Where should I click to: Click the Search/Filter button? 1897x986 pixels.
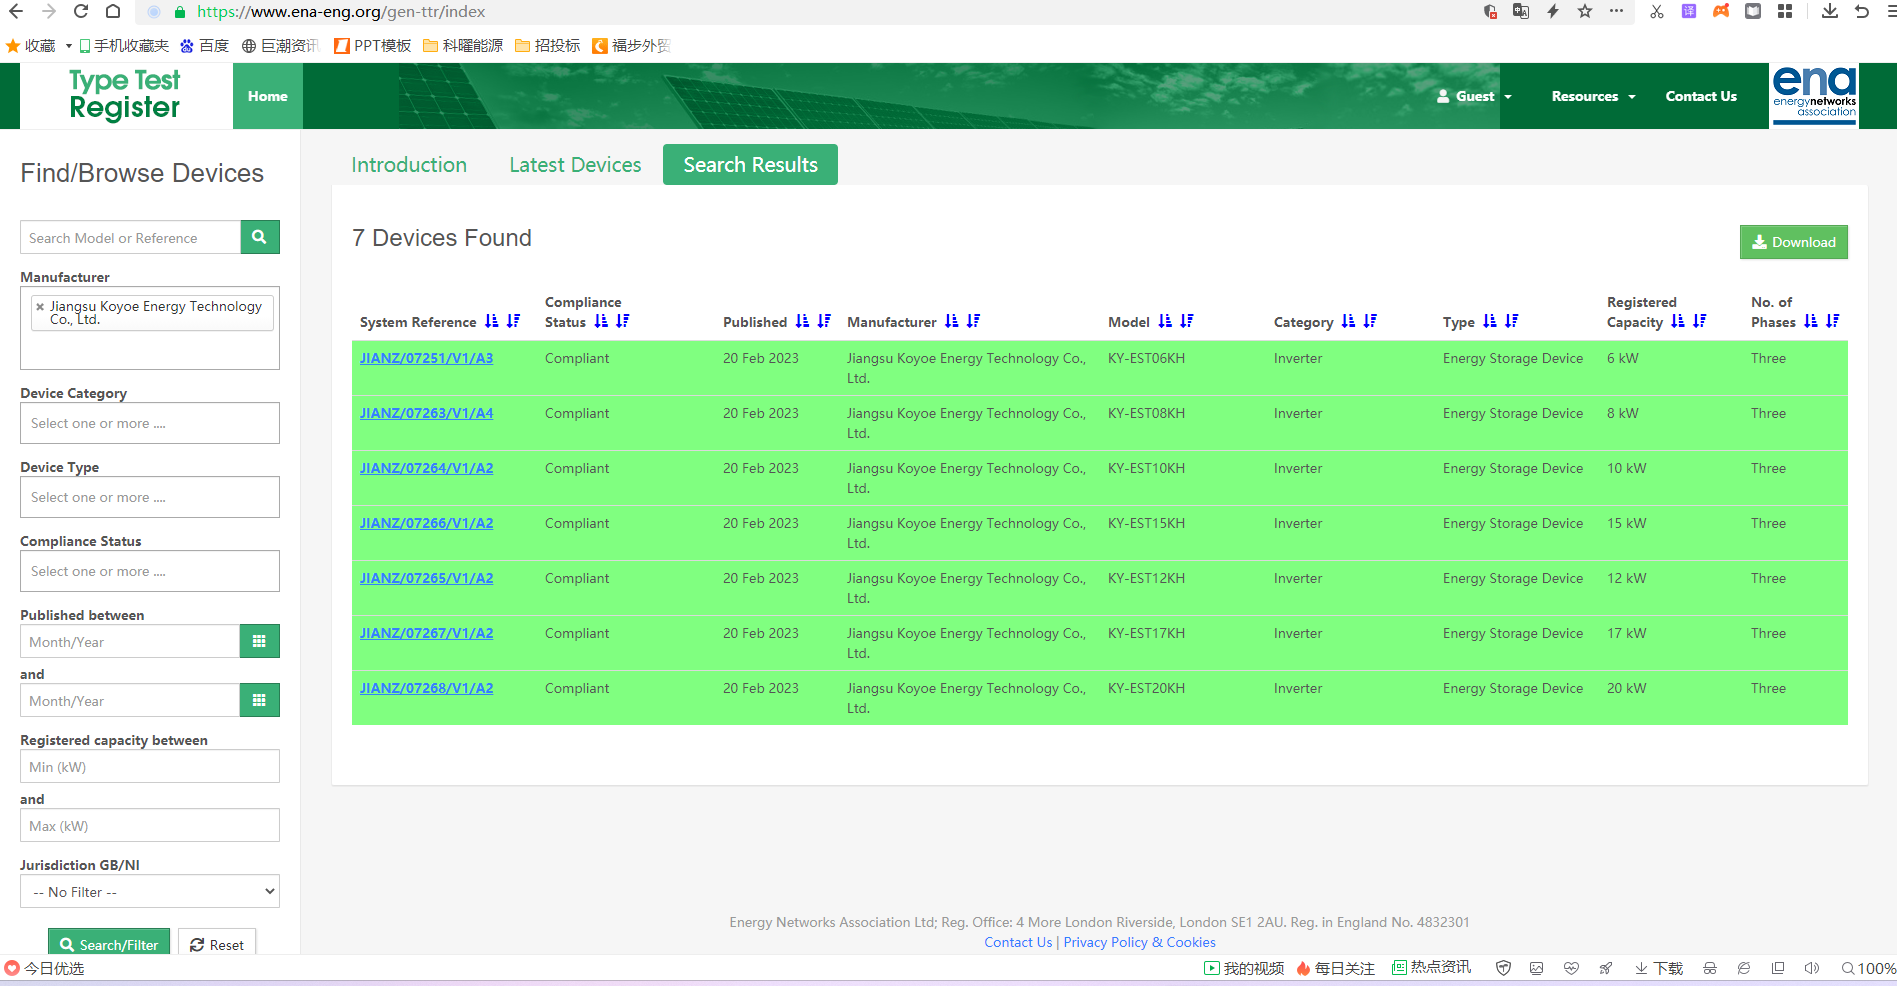point(109,944)
